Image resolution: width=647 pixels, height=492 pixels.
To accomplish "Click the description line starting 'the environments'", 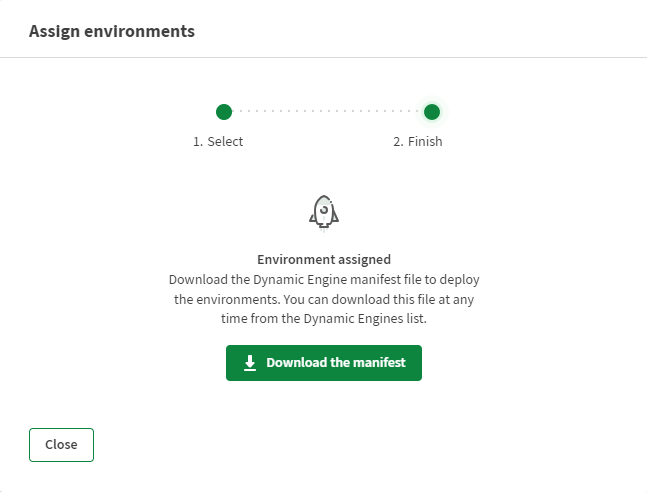I will pyautogui.click(x=324, y=299).
